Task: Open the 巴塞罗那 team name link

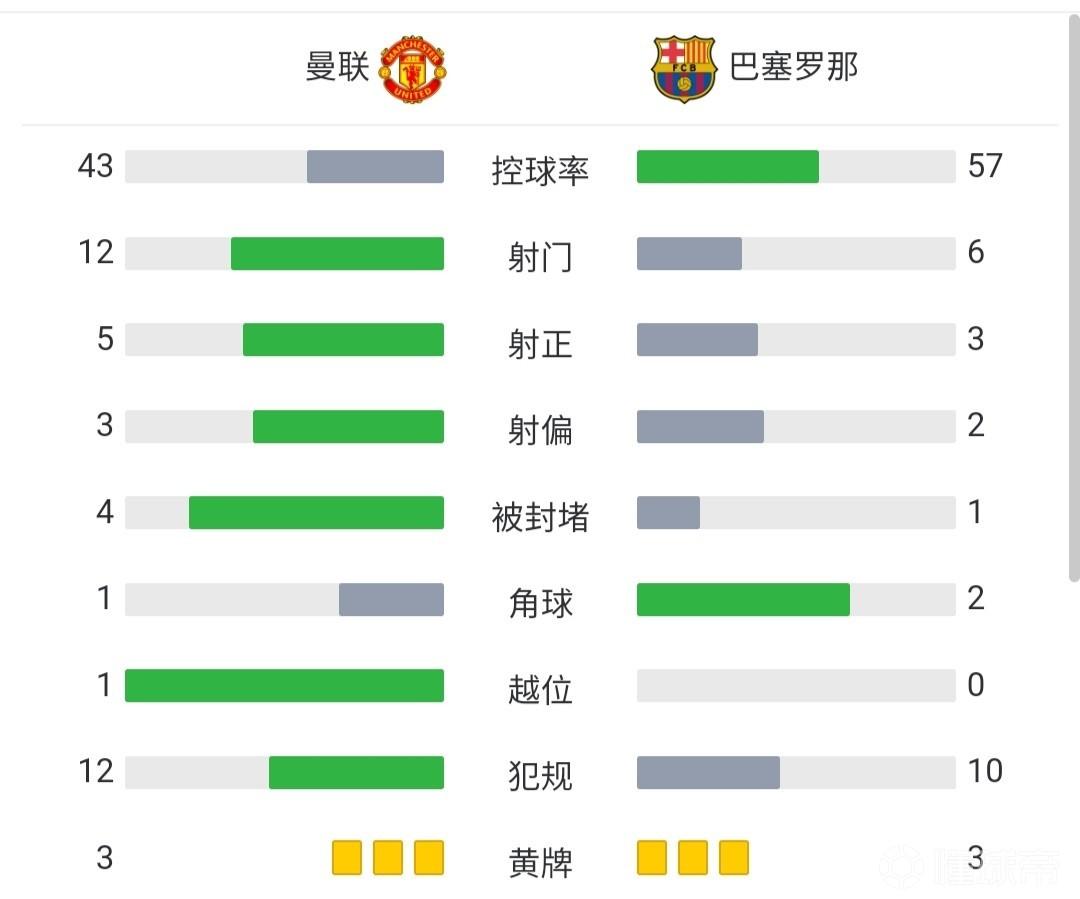Action: coord(794,68)
